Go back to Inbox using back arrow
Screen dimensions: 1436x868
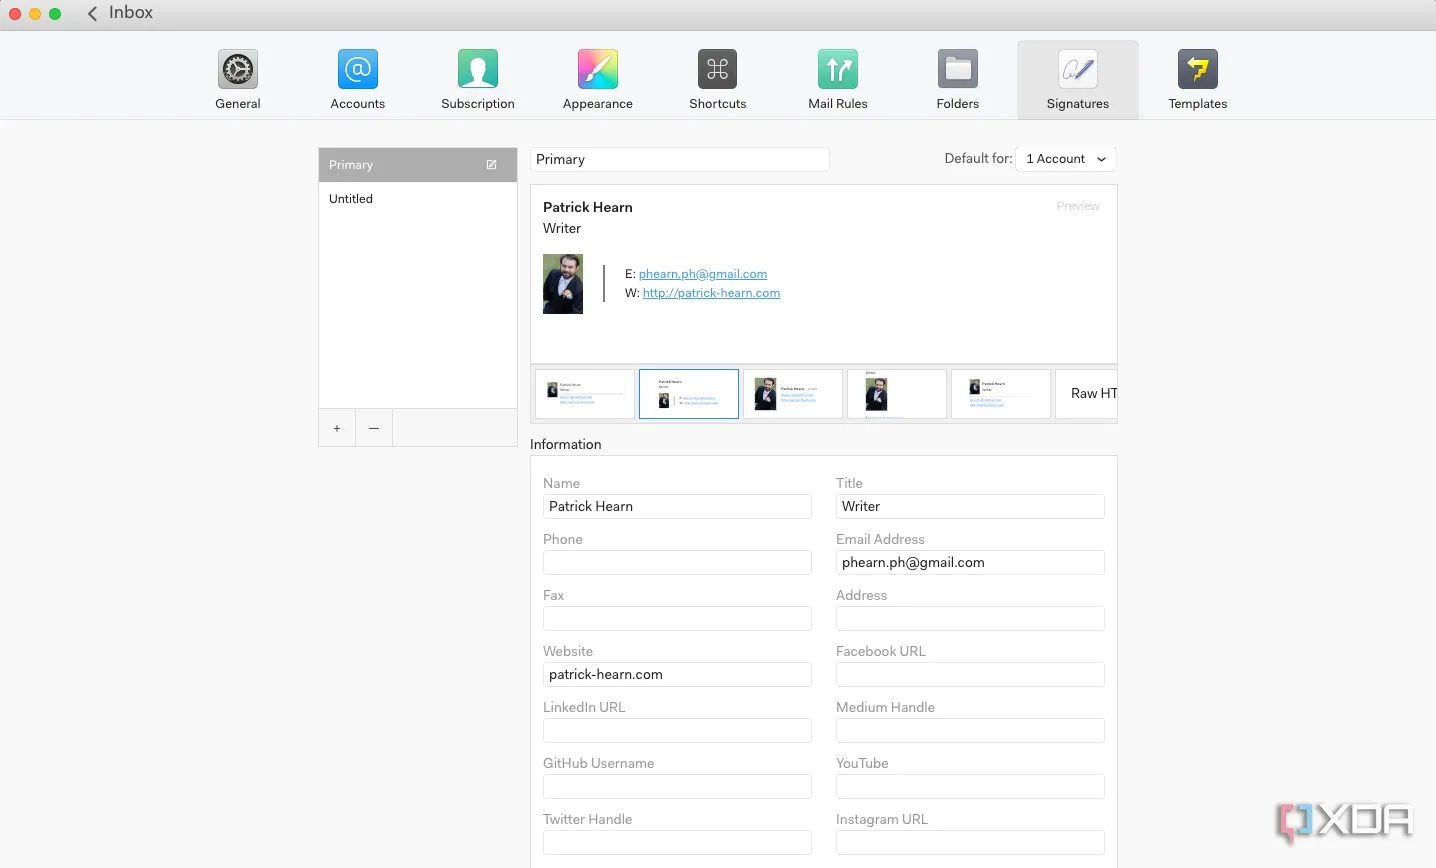pyautogui.click(x=92, y=13)
